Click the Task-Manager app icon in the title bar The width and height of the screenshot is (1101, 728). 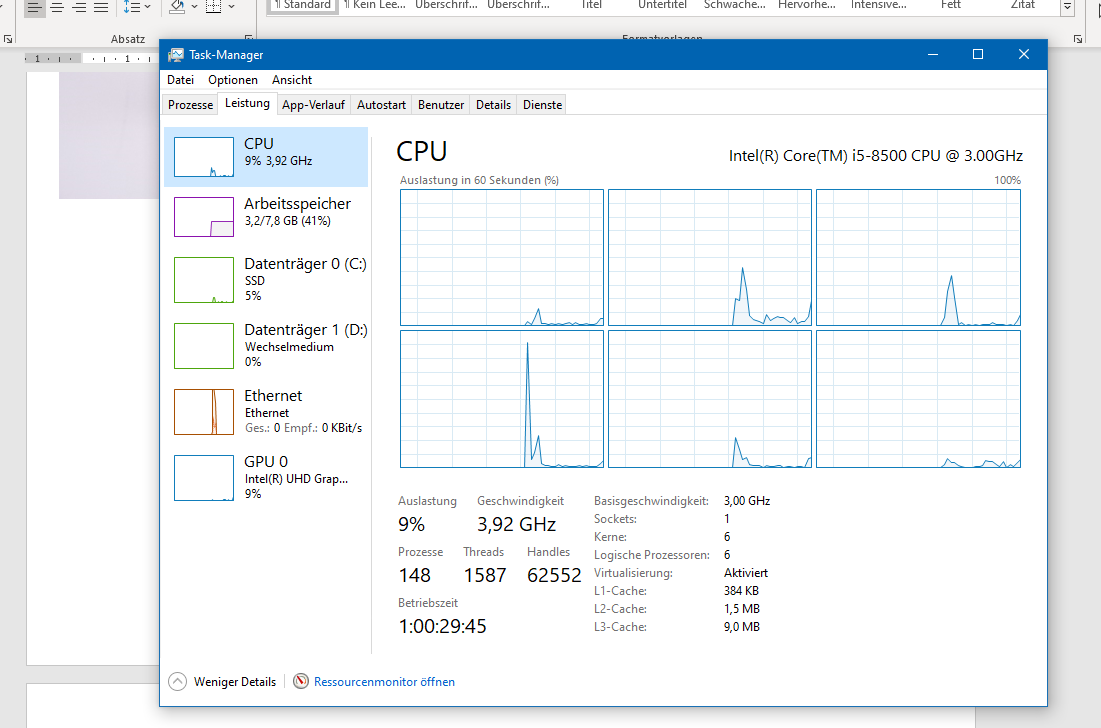176,55
